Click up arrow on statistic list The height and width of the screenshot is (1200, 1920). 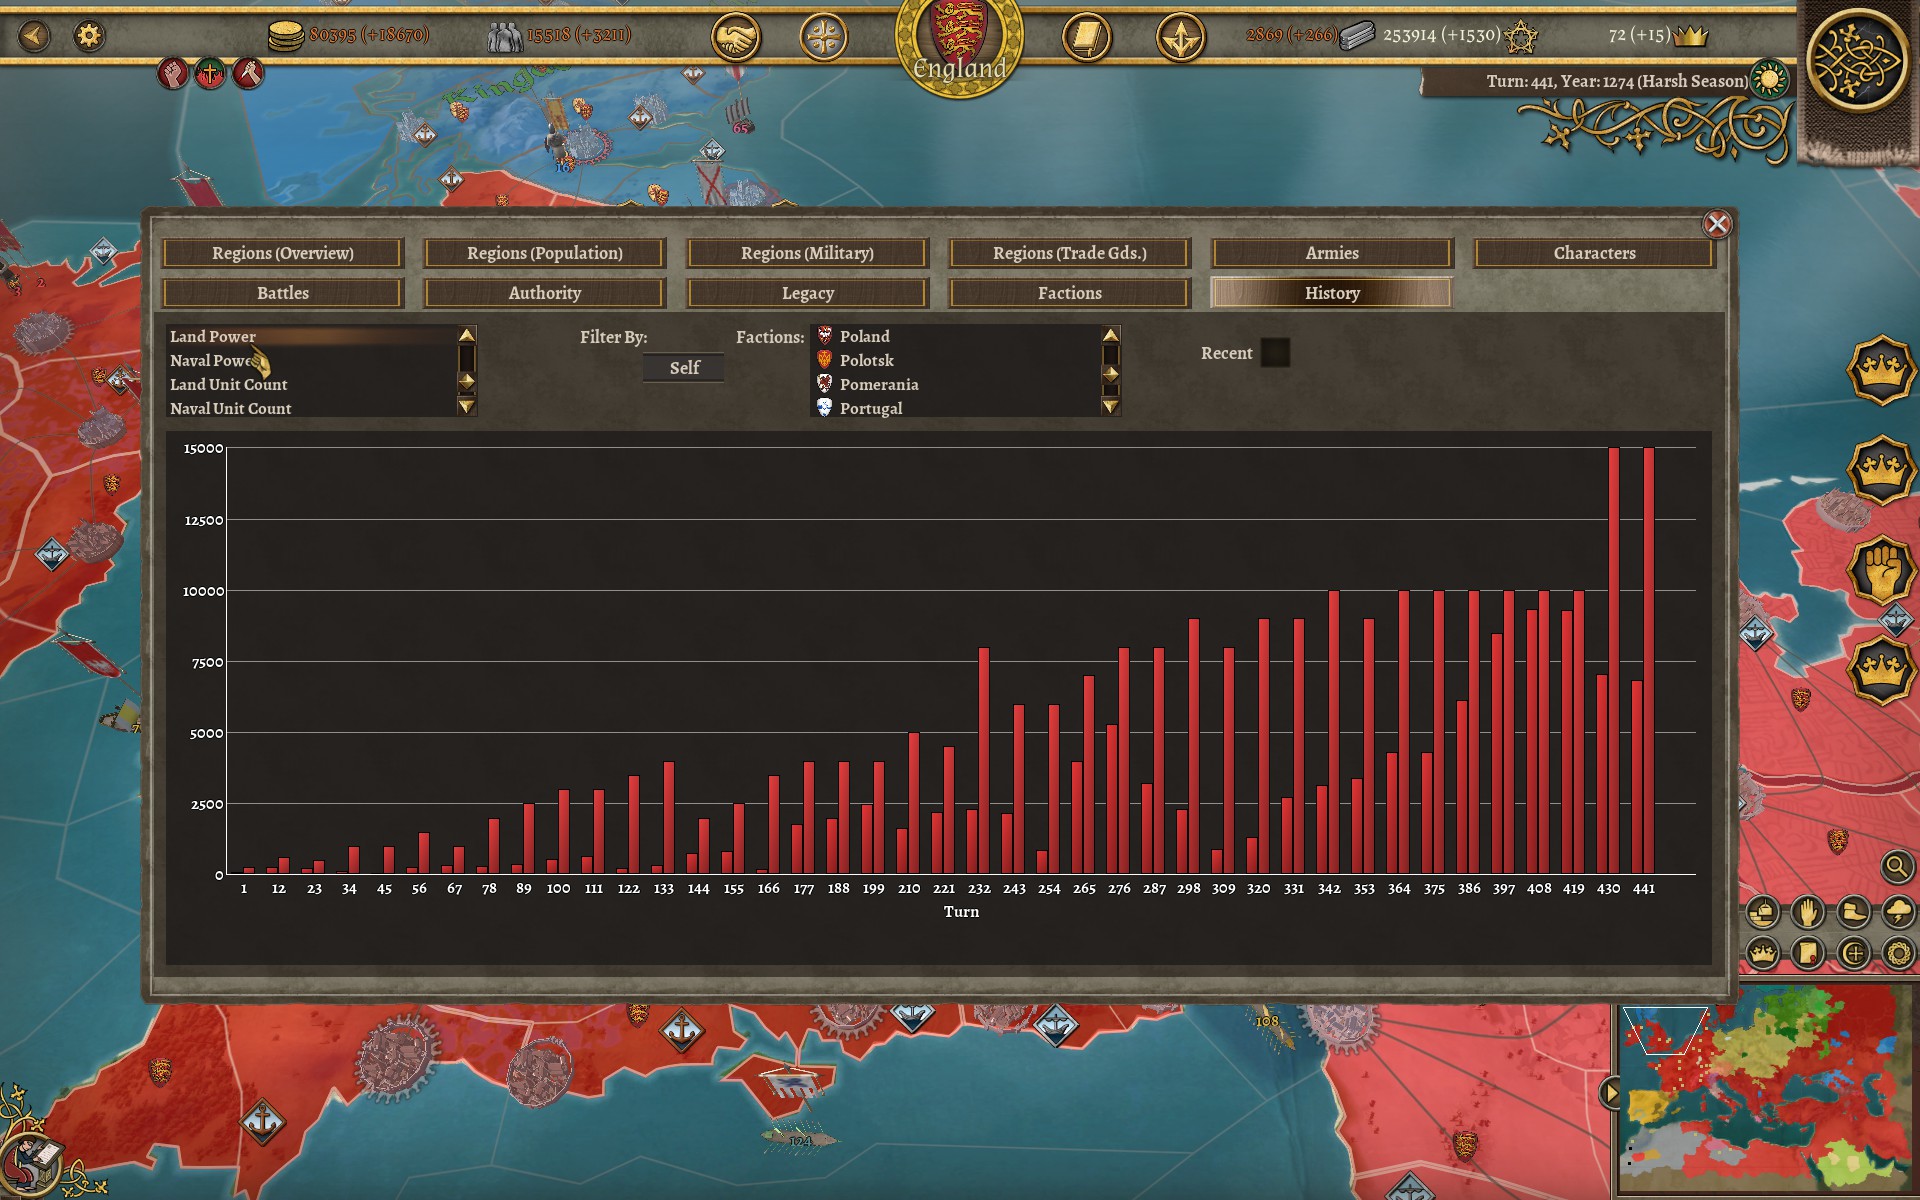click(467, 335)
